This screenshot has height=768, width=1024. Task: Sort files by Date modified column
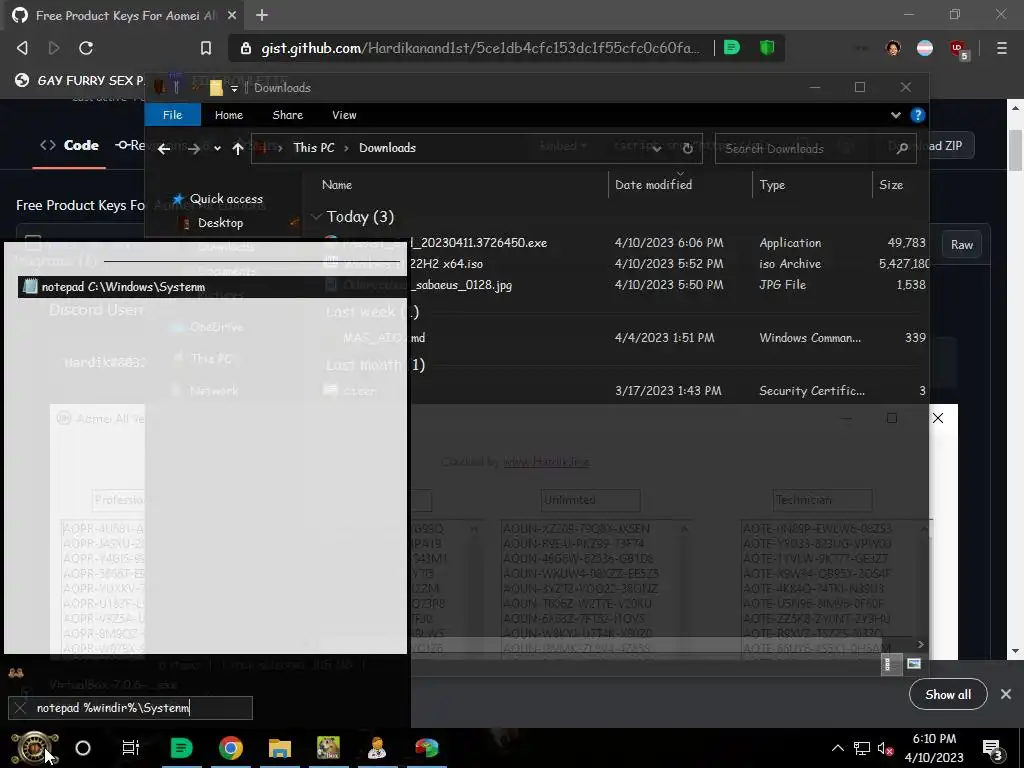tap(653, 185)
